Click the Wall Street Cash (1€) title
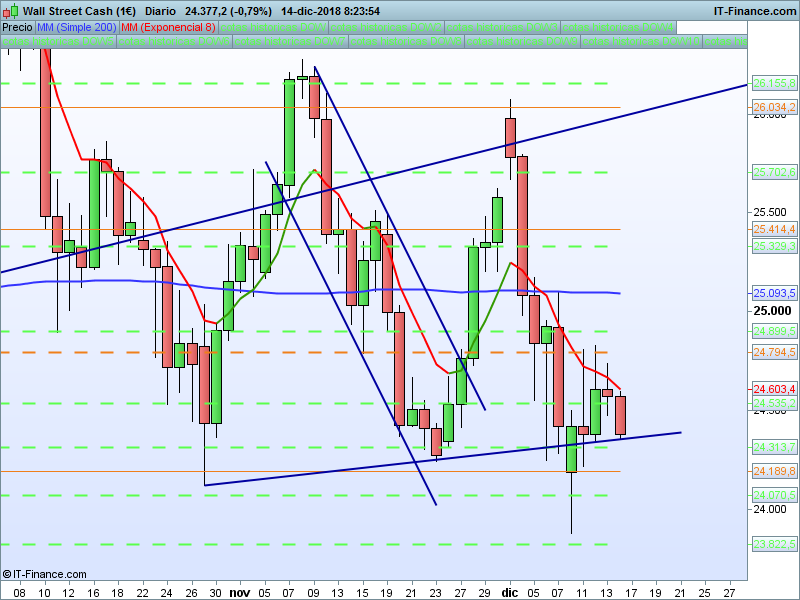Image resolution: width=800 pixels, height=600 pixels. point(79,11)
